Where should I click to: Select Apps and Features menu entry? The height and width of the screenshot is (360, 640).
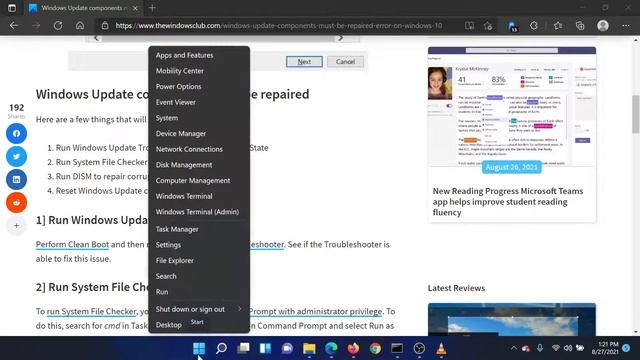click(199, 55)
